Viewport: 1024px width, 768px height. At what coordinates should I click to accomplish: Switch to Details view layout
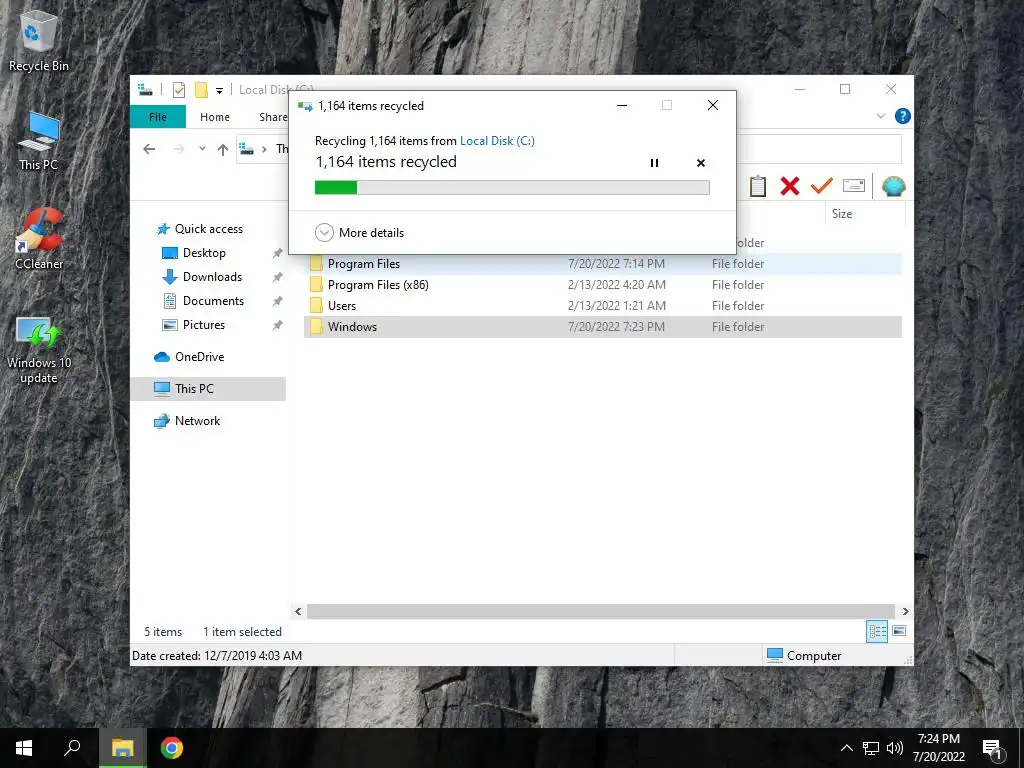[876, 631]
